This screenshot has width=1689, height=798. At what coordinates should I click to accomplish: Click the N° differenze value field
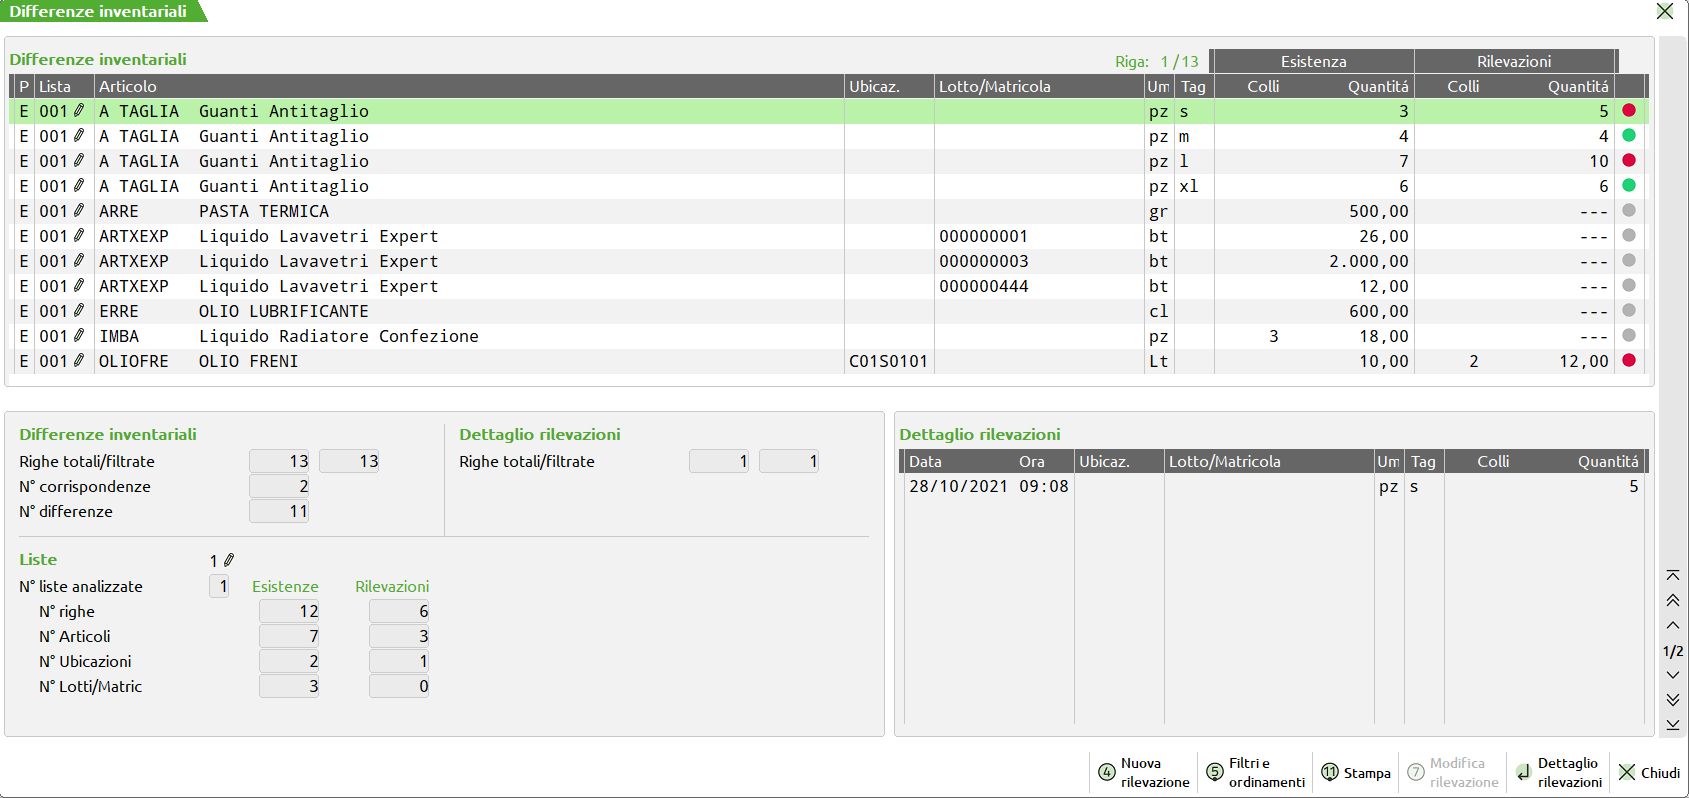pos(279,512)
